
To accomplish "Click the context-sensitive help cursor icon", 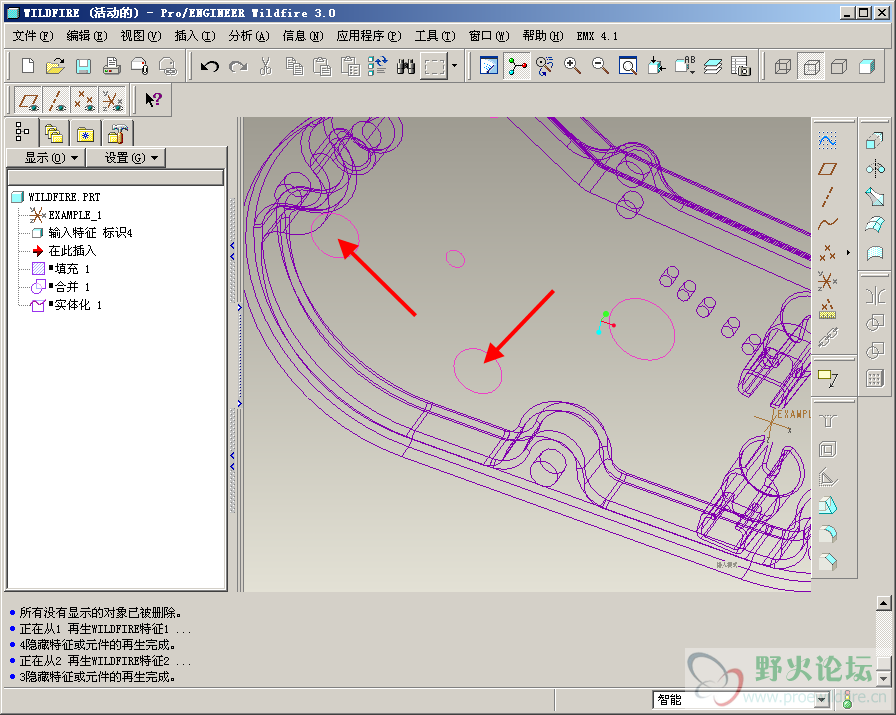I will [x=153, y=100].
